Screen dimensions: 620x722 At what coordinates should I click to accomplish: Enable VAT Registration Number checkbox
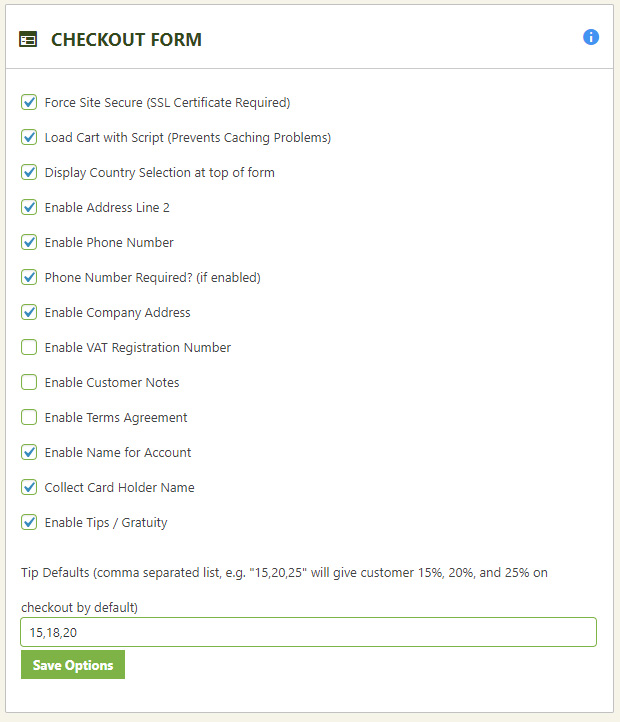click(29, 347)
